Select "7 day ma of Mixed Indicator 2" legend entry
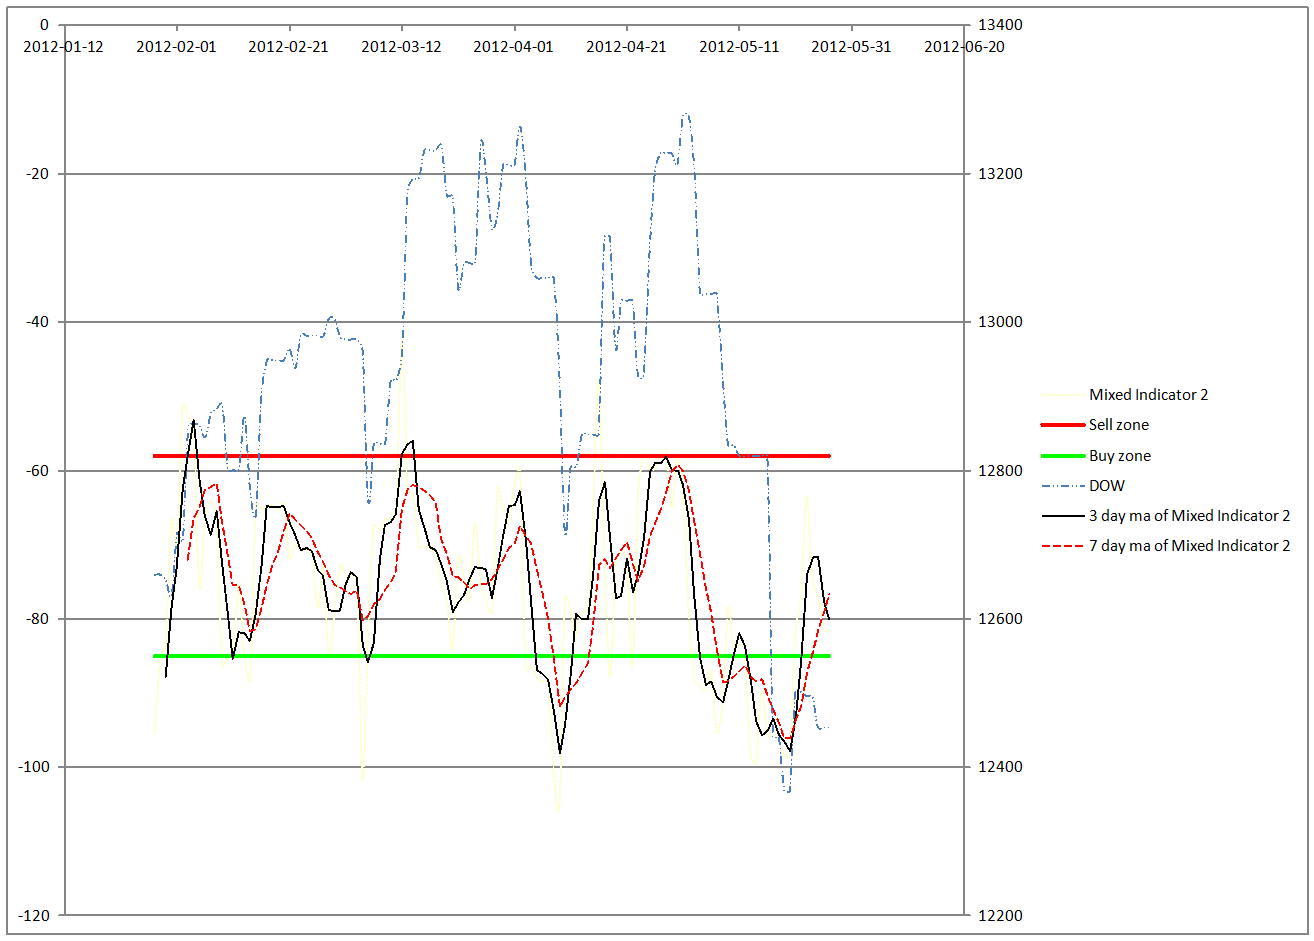The image size is (1314, 941). point(1189,546)
